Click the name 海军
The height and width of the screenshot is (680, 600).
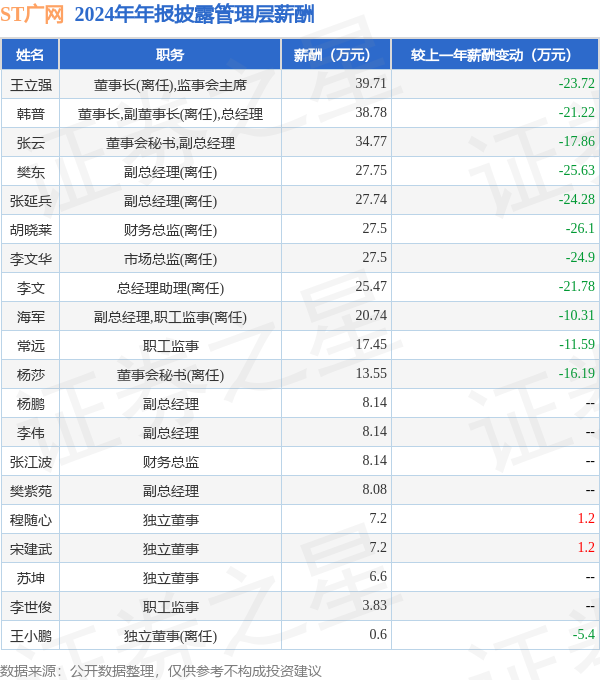click(x=31, y=317)
